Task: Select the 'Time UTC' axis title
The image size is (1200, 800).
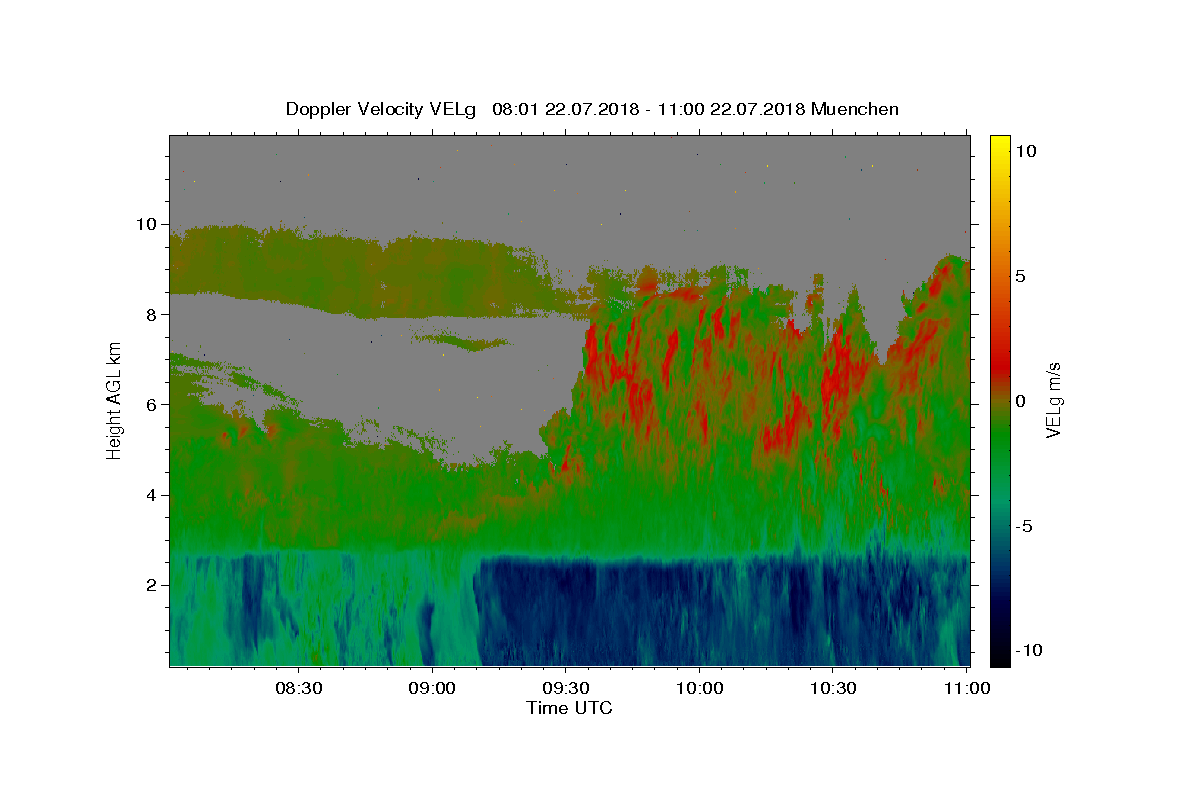Action: coord(569,708)
